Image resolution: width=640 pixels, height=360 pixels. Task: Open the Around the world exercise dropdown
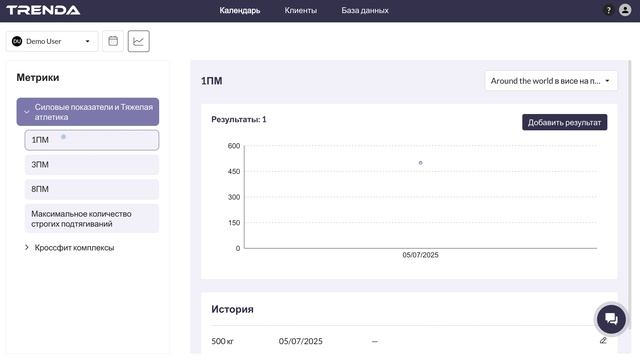coord(551,81)
